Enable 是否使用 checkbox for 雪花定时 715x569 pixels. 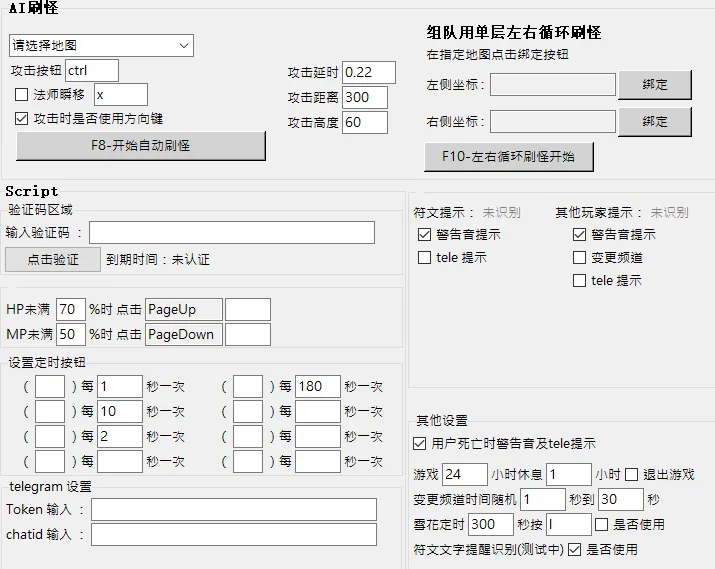click(x=601, y=524)
